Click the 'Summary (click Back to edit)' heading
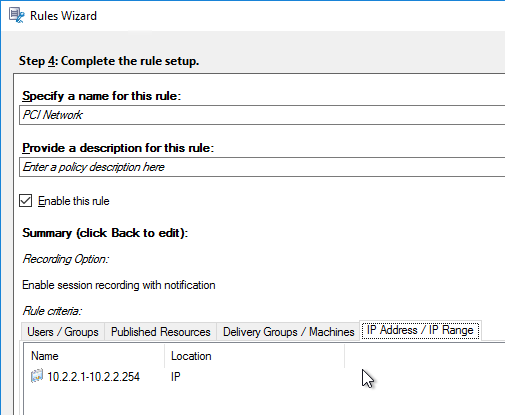 [x=105, y=233]
